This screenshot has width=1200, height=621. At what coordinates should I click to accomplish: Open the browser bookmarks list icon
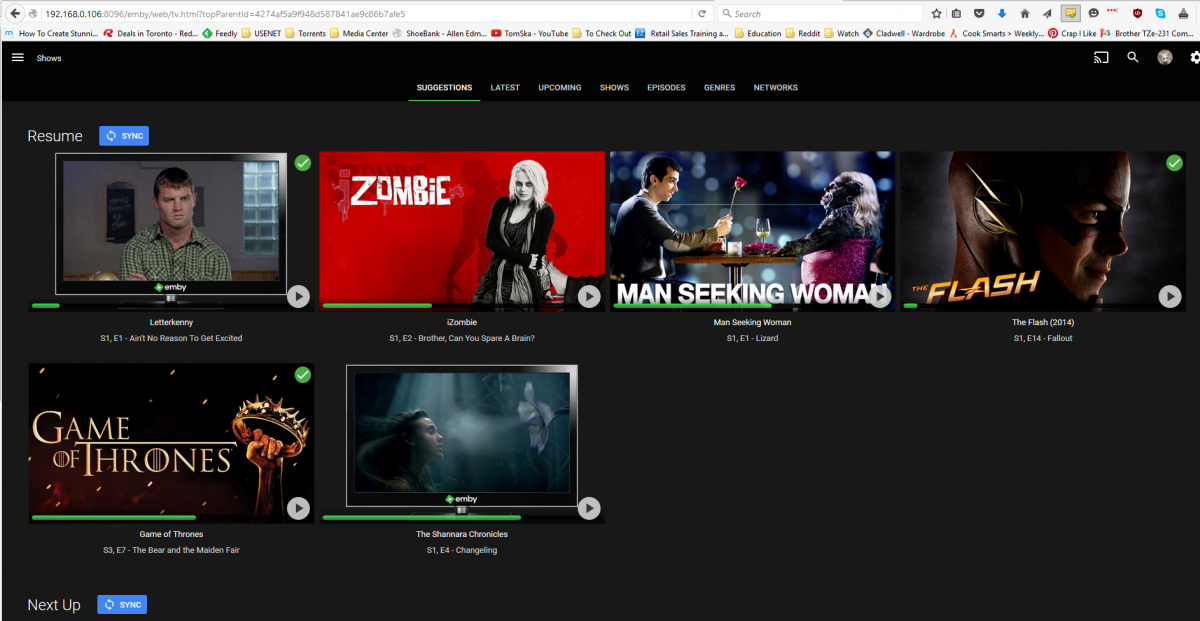pos(957,14)
